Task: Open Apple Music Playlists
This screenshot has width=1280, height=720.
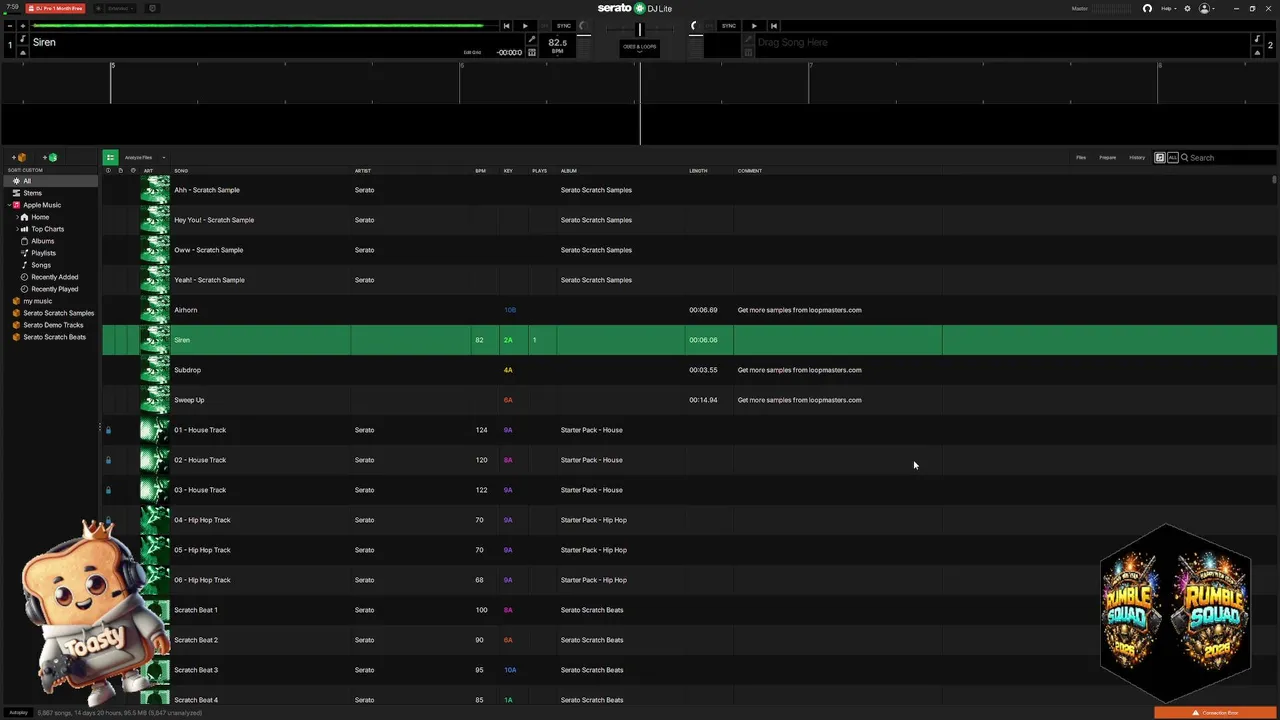Action: 43,253
